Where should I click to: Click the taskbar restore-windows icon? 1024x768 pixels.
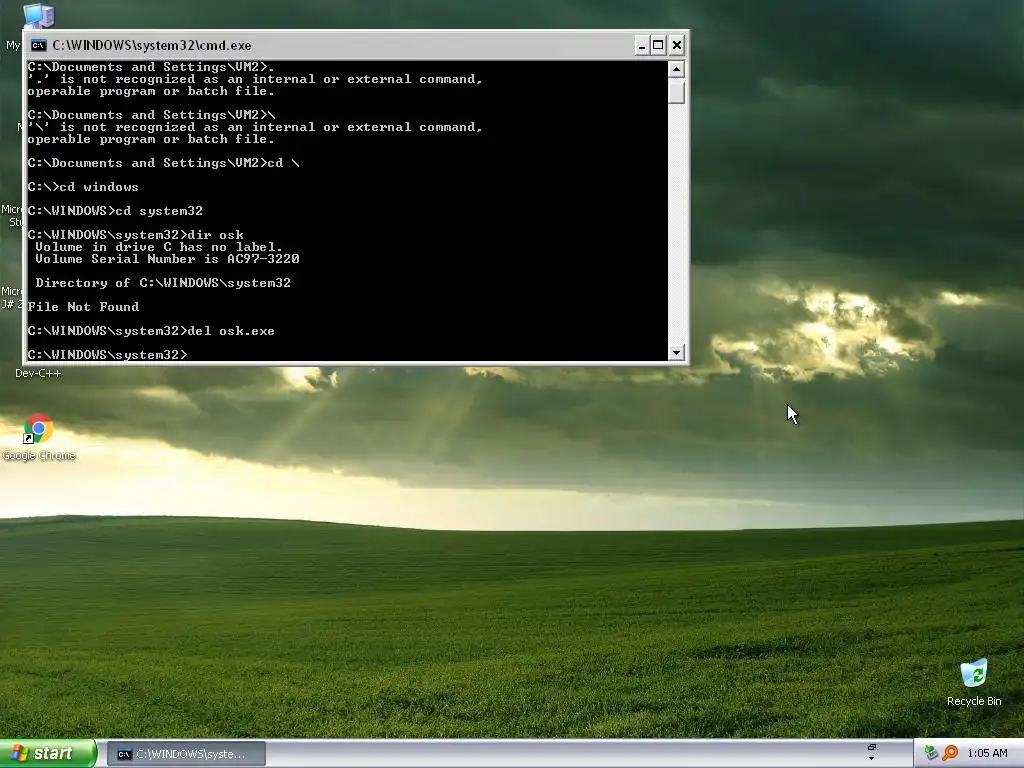coord(872,747)
